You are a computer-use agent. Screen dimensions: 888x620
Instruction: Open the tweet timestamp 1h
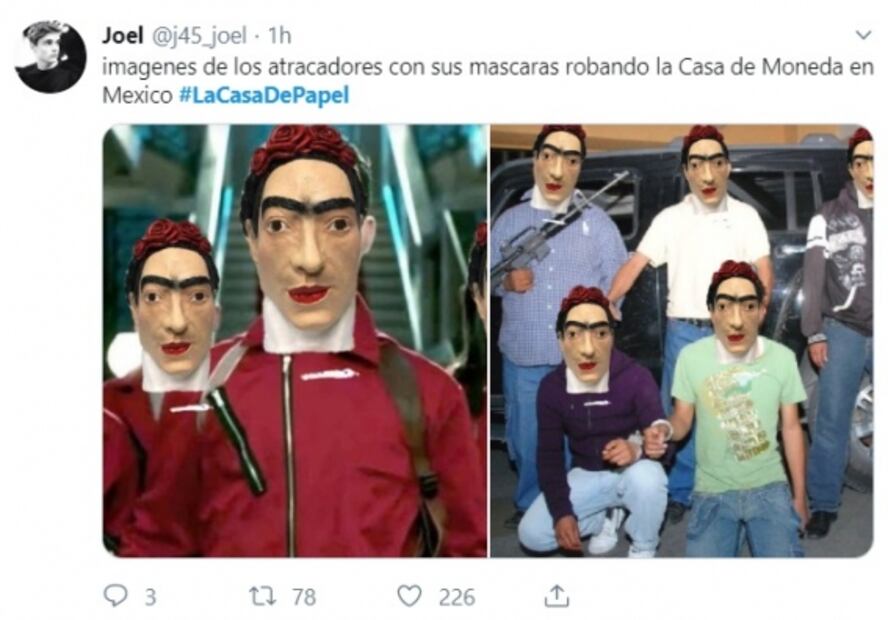279,36
